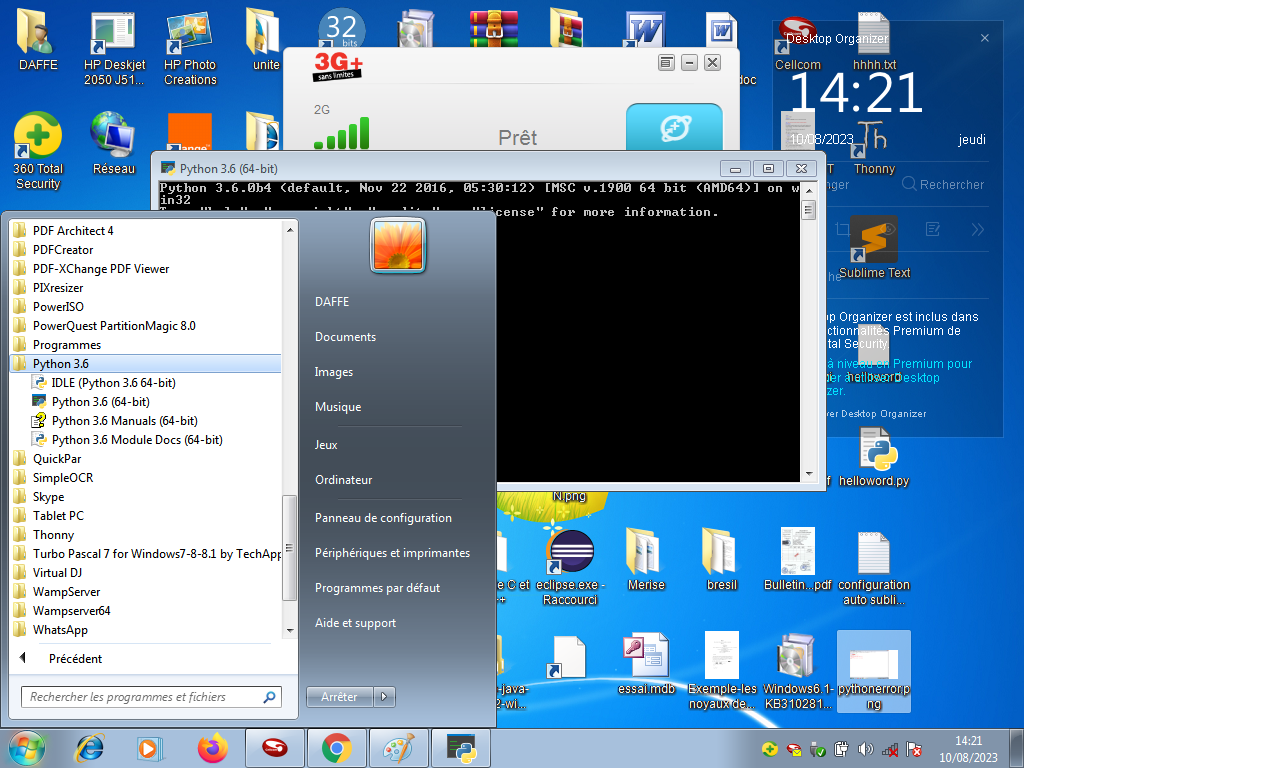This screenshot has height=768, width=1274.
Task: Open helloword.py desktop file
Action: click(874, 458)
